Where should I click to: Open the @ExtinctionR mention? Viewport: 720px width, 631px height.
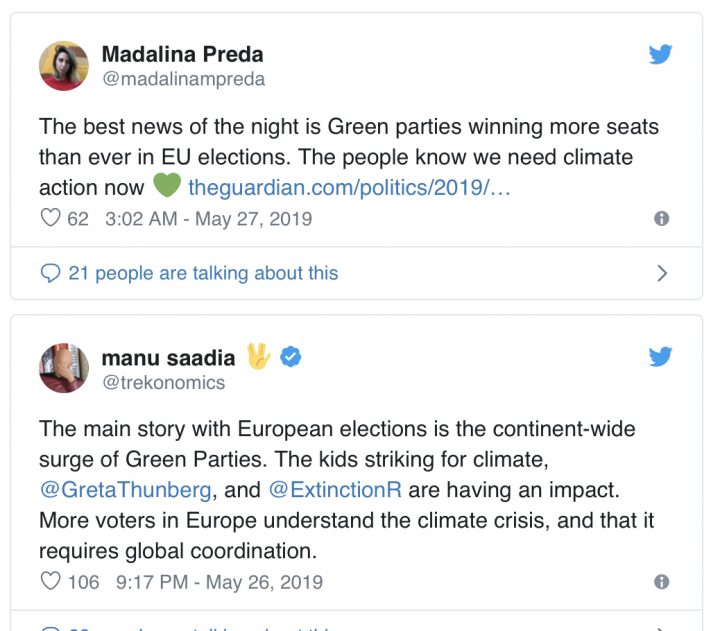pyautogui.click(x=329, y=490)
